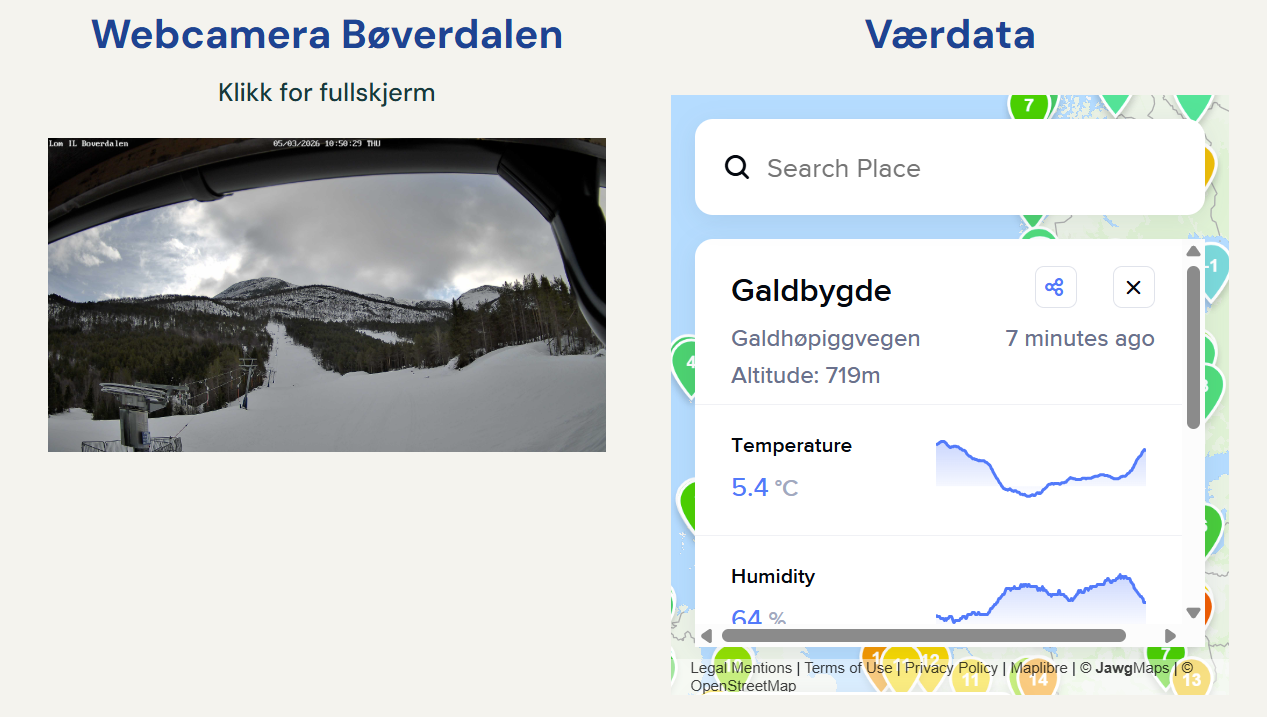Click the yellow map marker labeled 11
1267x717 pixels.
(970, 681)
